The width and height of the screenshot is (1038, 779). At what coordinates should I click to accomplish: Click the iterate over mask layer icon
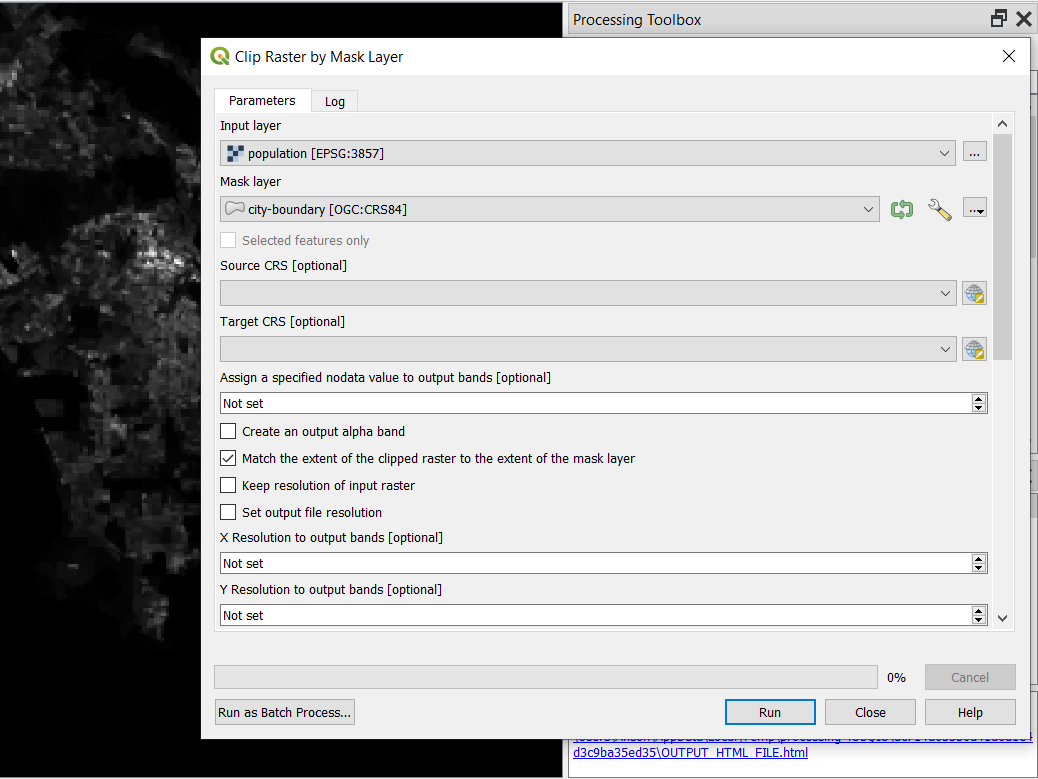click(901, 208)
